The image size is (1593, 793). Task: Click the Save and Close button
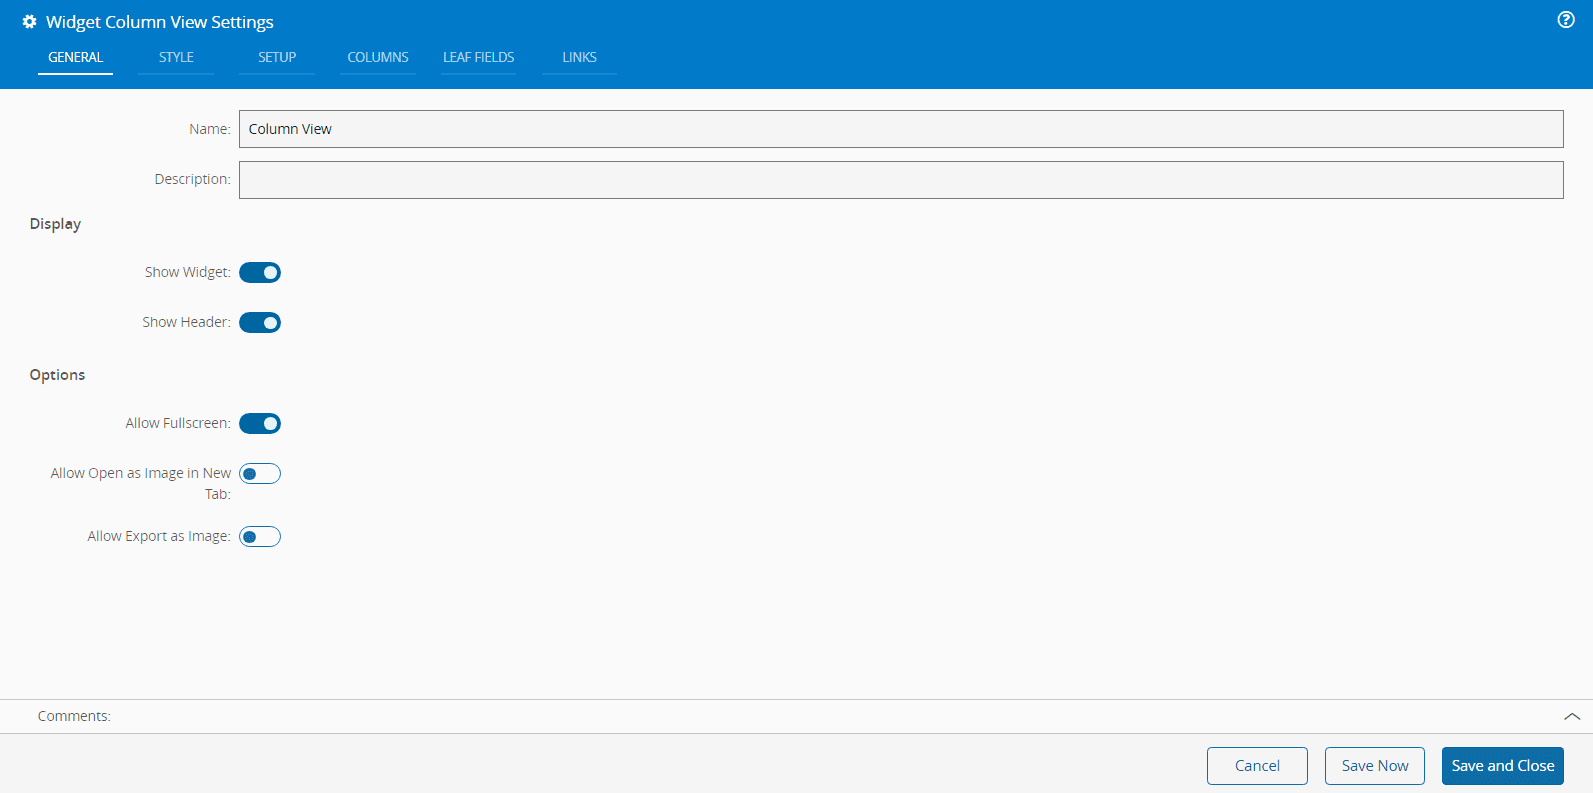point(1503,766)
